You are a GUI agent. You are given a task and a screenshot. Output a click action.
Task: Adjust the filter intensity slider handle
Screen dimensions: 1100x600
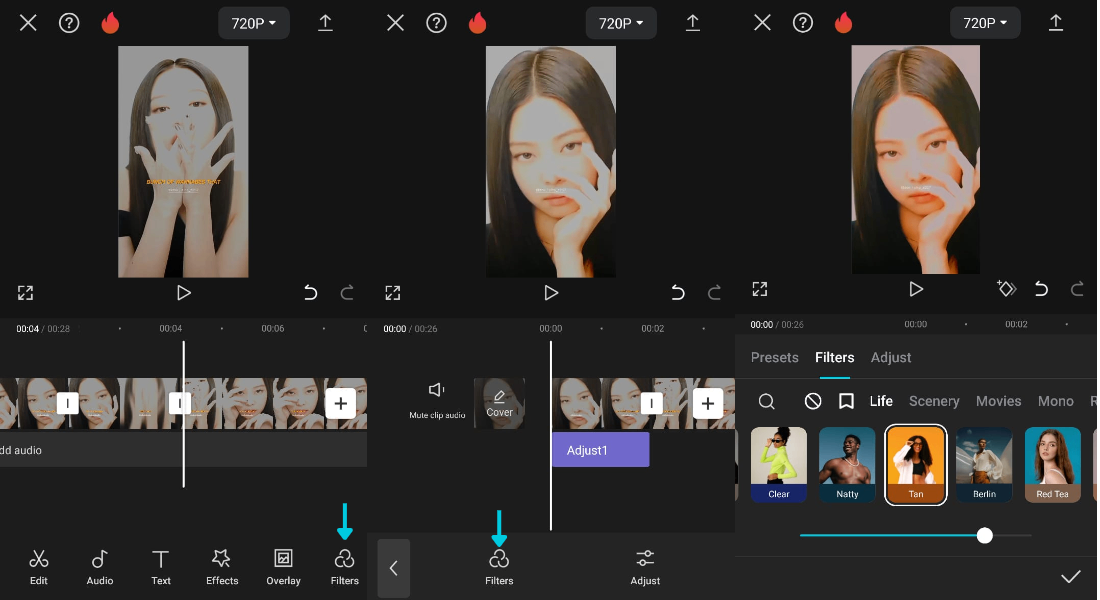(x=985, y=535)
